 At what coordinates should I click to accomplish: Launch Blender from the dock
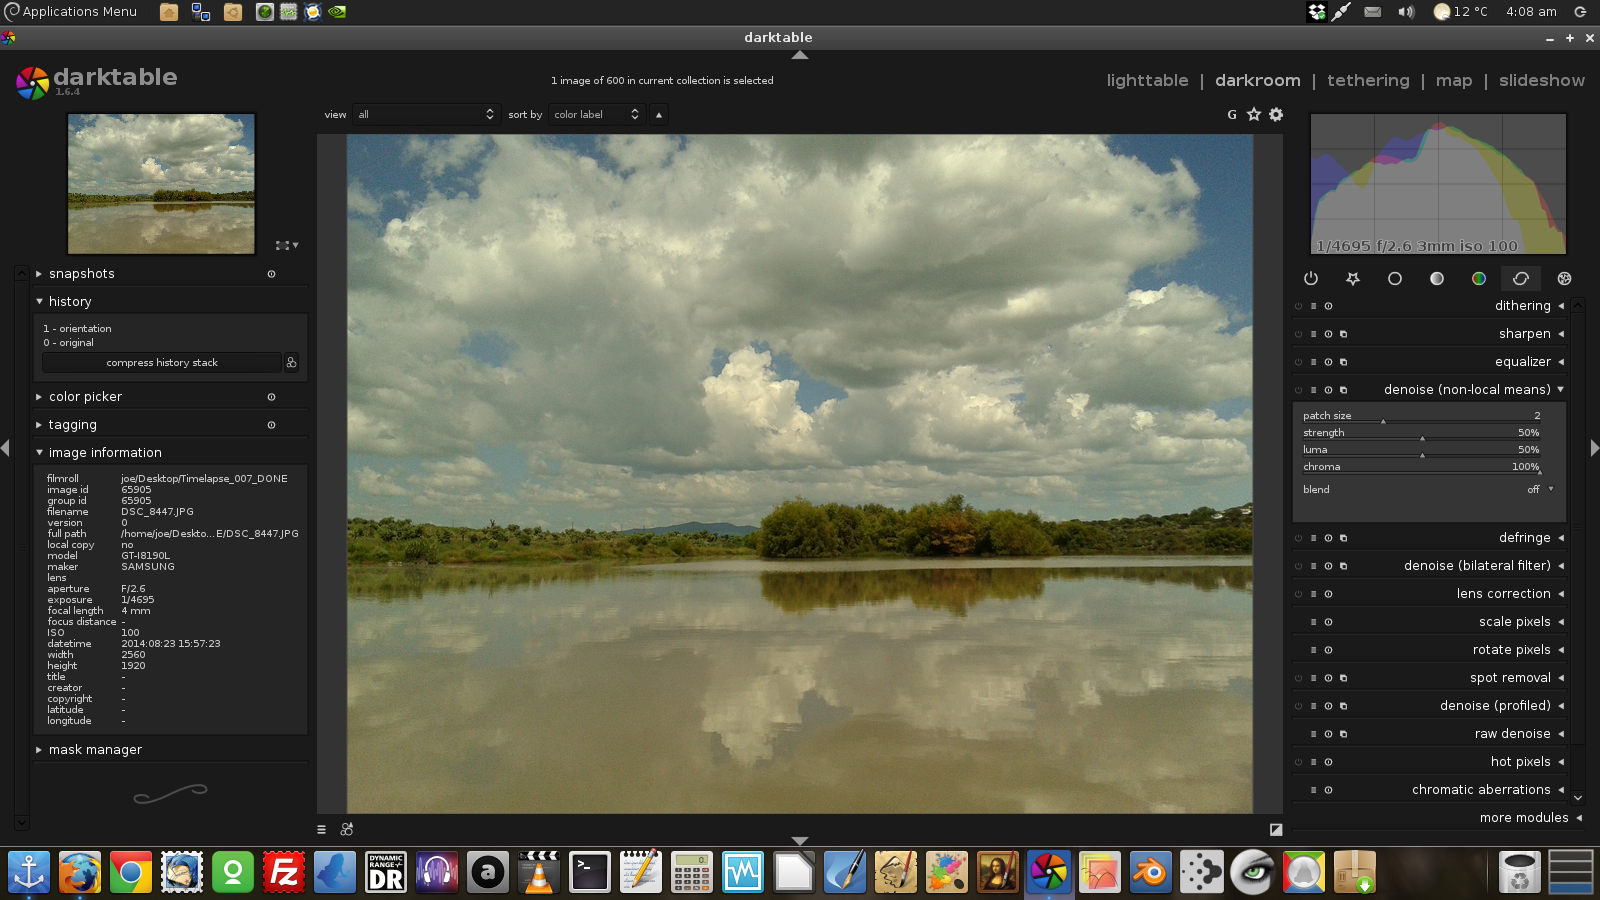1150,872
